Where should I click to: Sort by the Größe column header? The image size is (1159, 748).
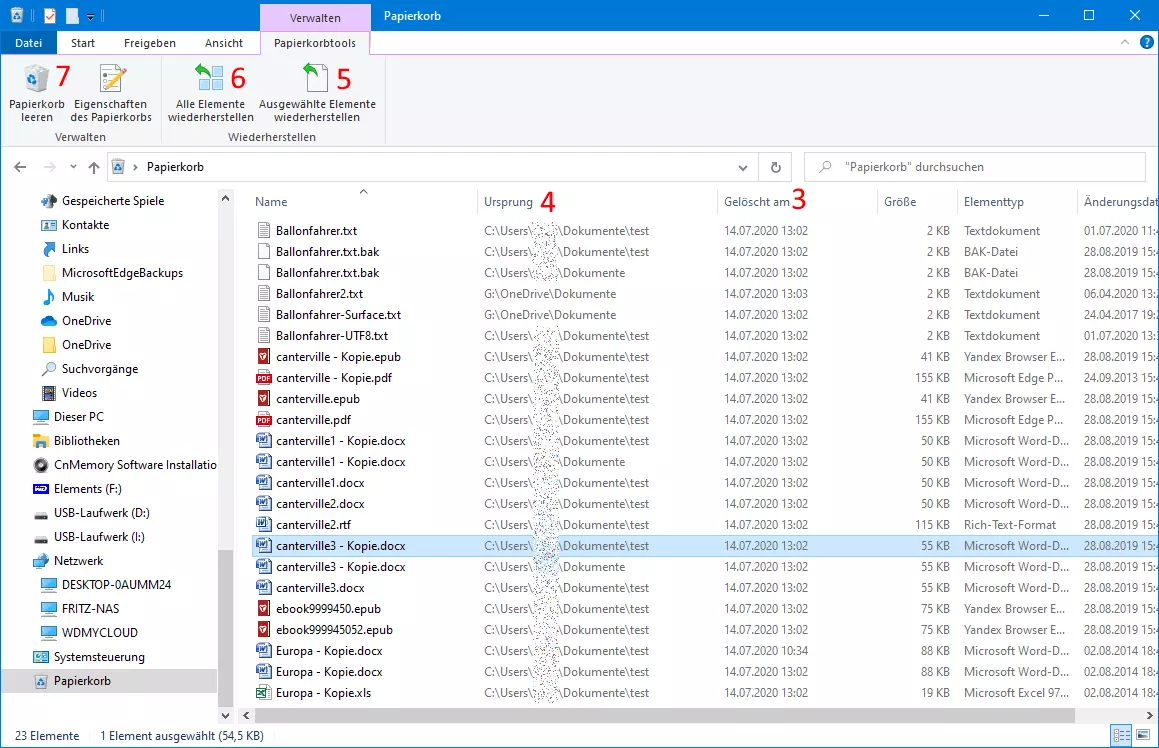pyautogui.click(x=900, y=202)
